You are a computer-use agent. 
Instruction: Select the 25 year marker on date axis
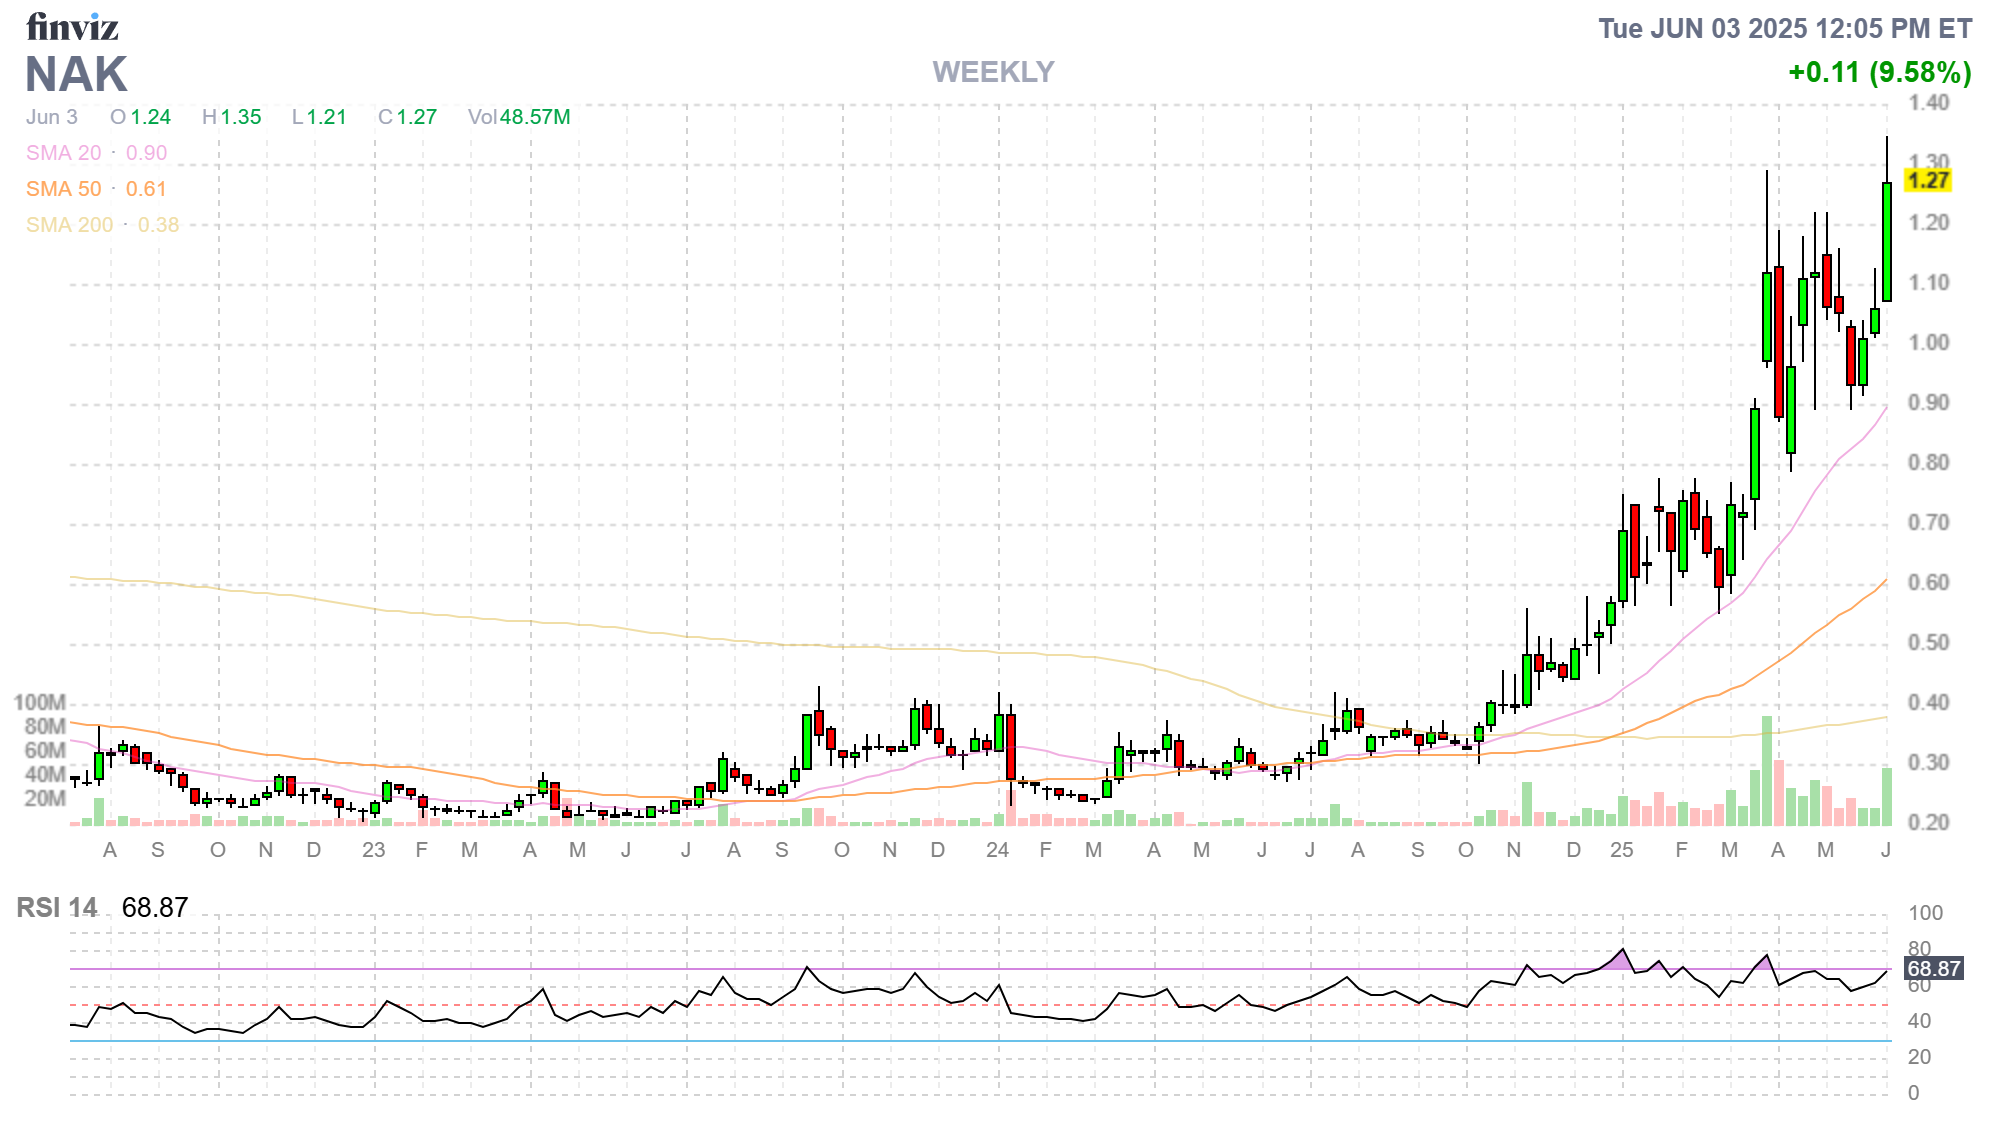point(1620,852)
